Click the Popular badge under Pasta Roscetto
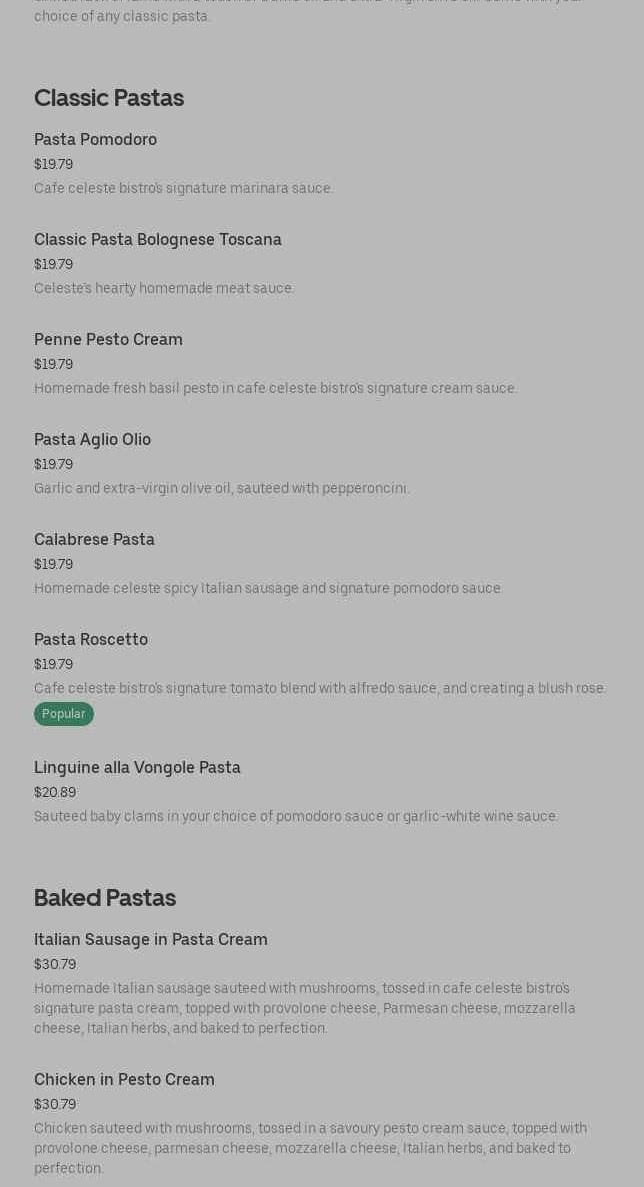 pyautogui.click(x=64, y=714)
